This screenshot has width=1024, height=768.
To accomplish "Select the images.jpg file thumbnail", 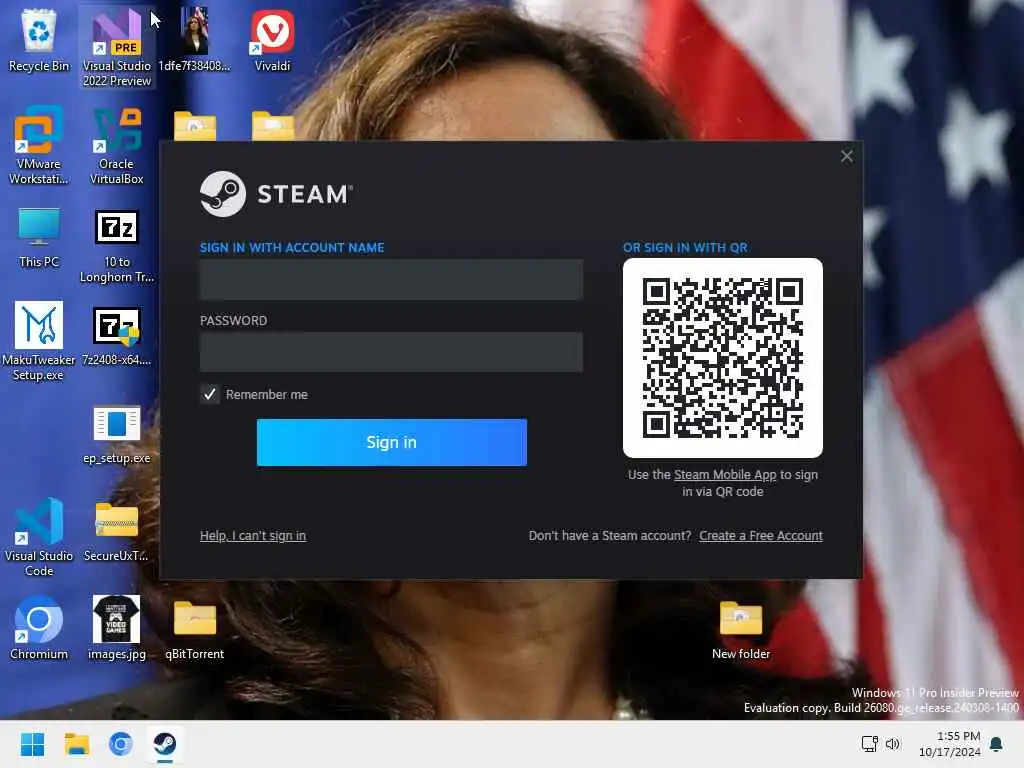I will pyautogui.click(x=117, y=628).
